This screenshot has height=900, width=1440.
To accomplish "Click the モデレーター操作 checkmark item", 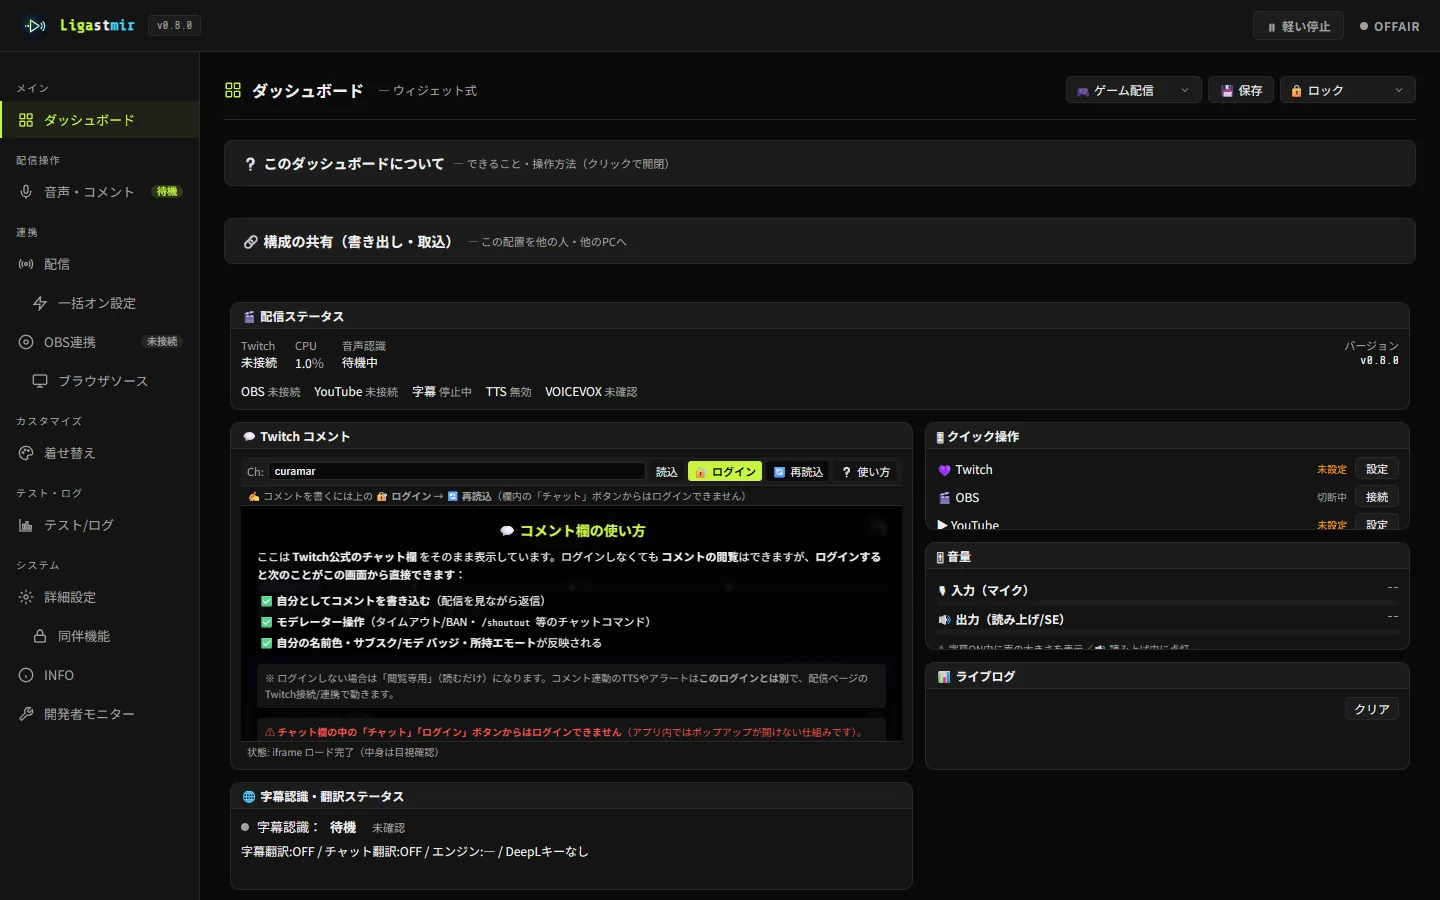I will coord(456,622).
